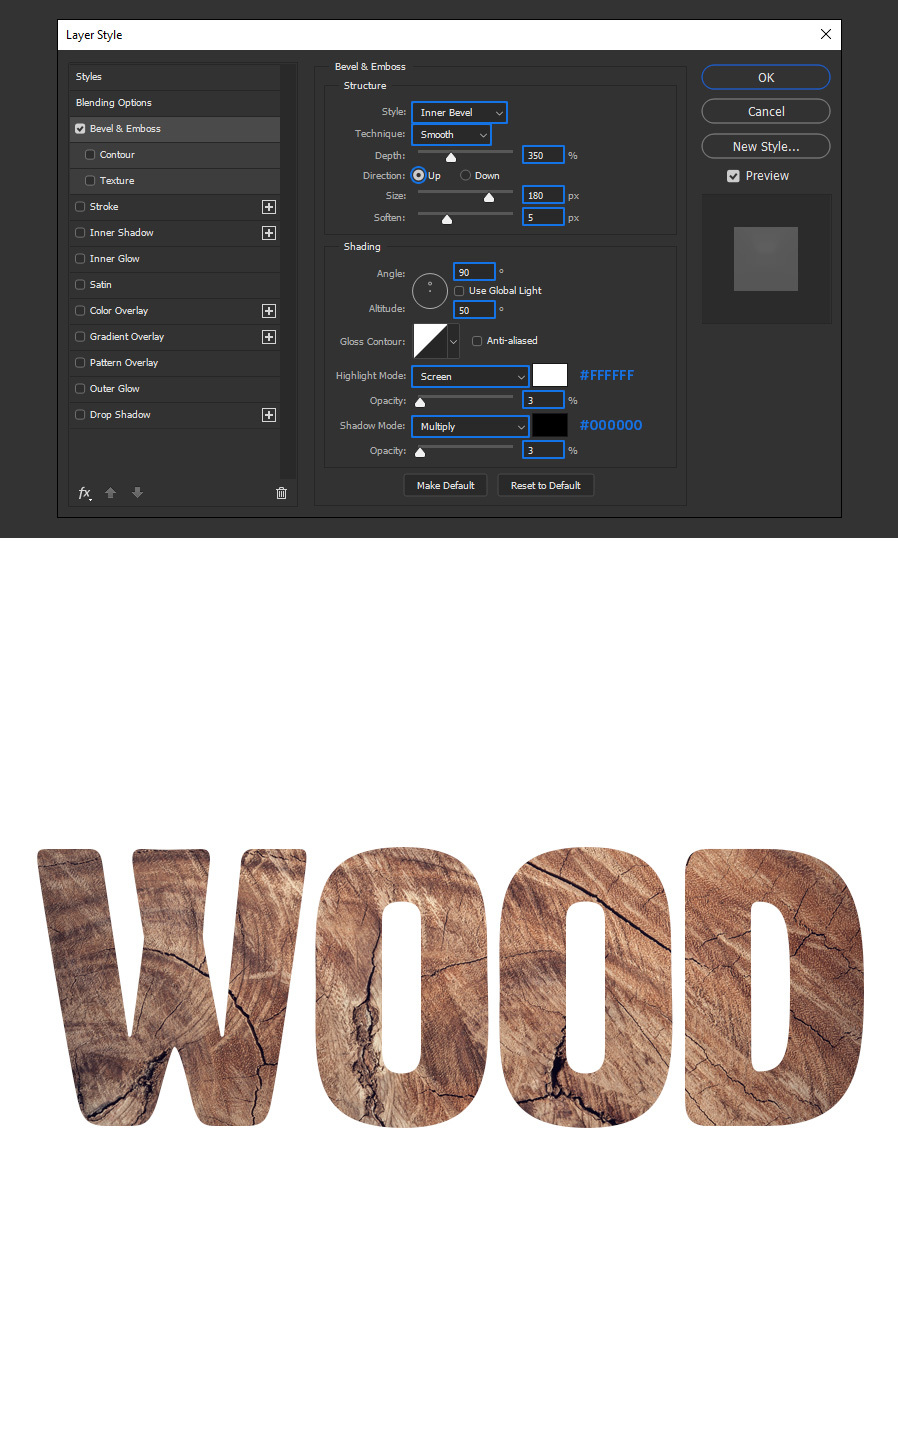Enable the Inner Glow checkbox
The width and height of the screenshot is (898, 1436).
tap(80, 259)
